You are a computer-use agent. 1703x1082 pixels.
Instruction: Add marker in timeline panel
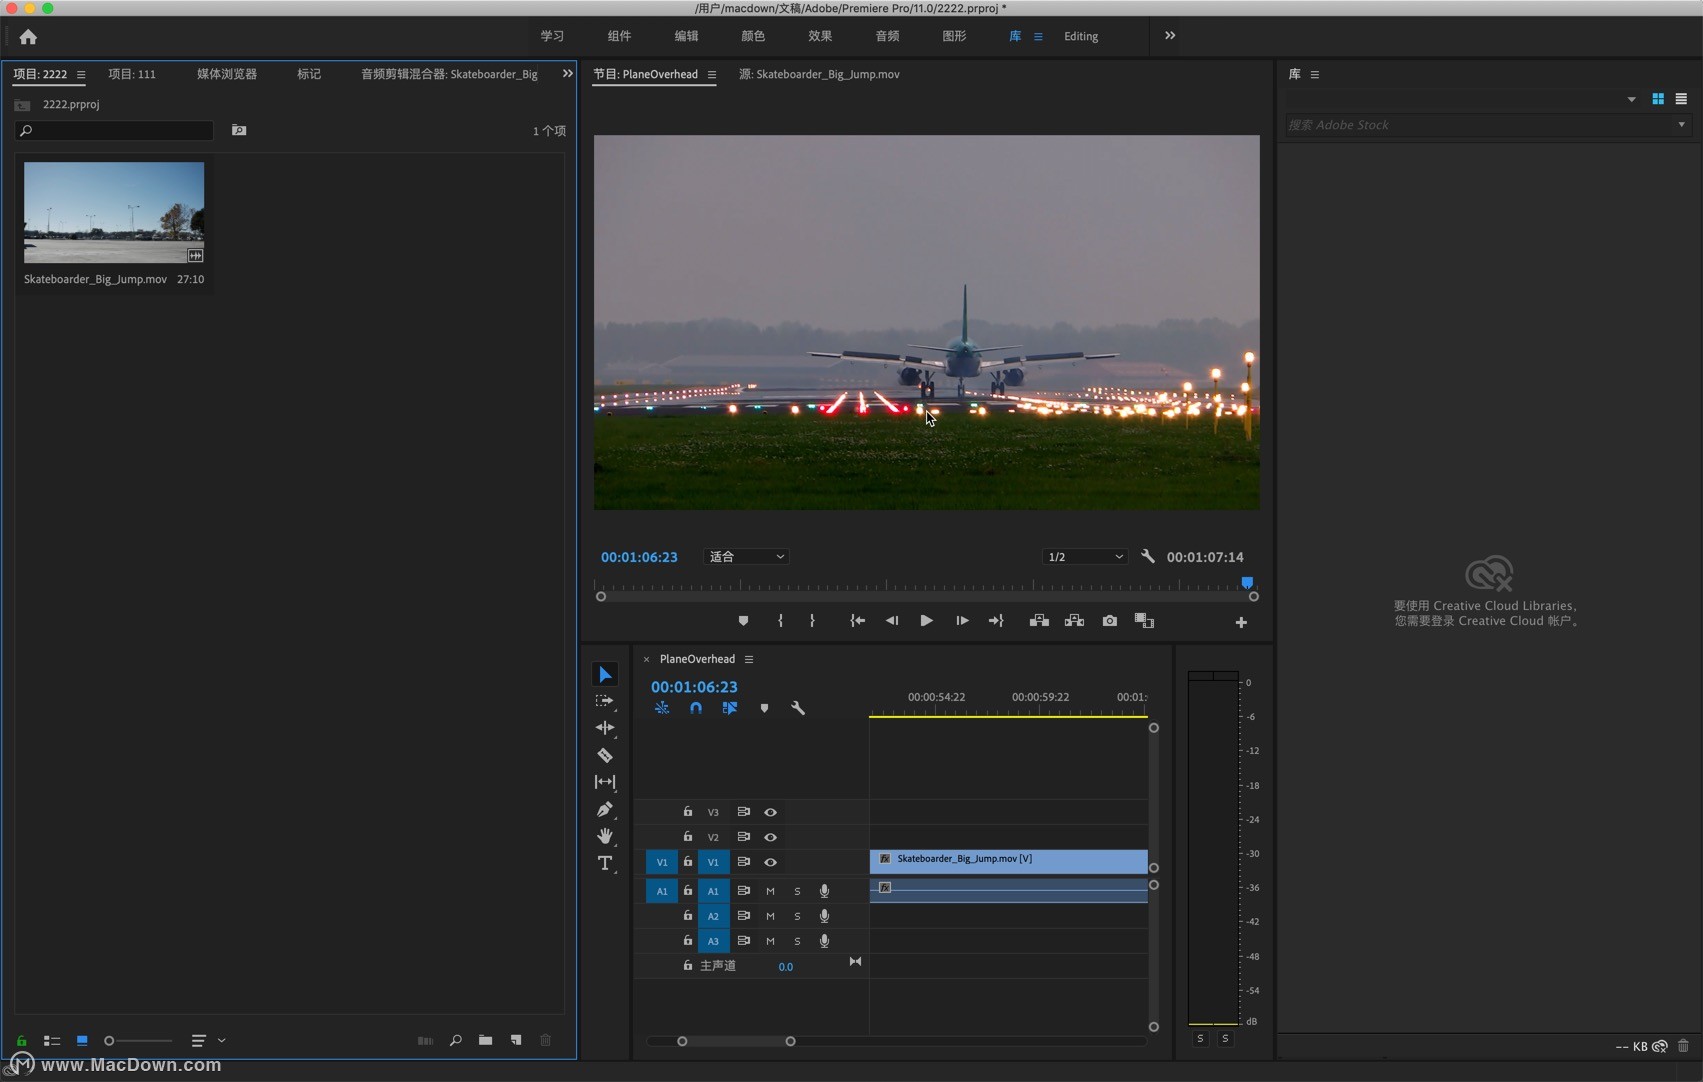[x=764, y=708]
